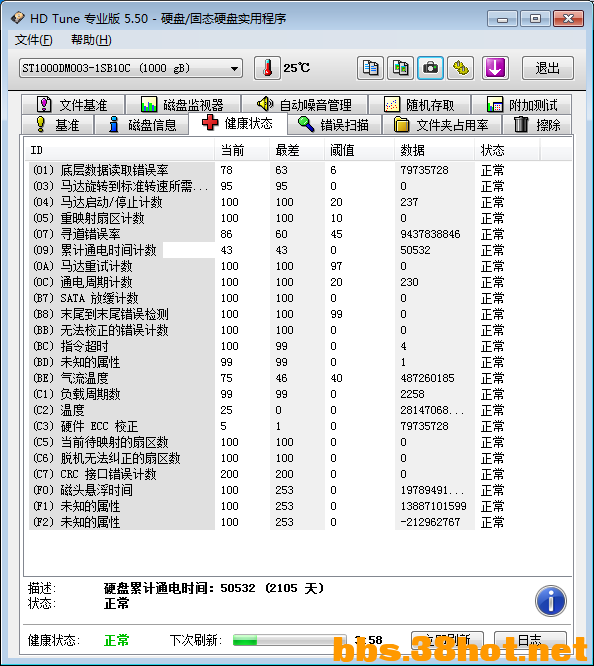Click the 当前 column header
Viewport: 594px width, 666px height.
point(242,150)
